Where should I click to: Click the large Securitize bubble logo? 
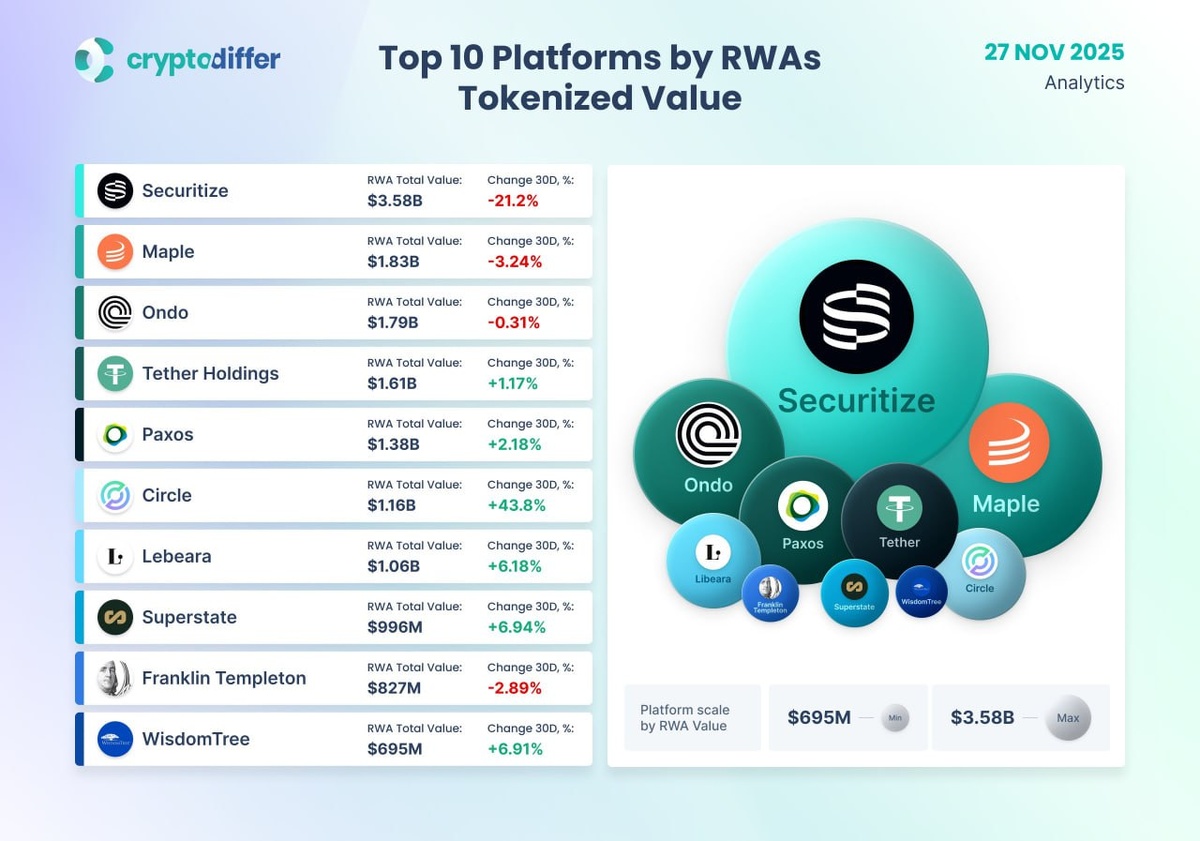click(856, 316)
